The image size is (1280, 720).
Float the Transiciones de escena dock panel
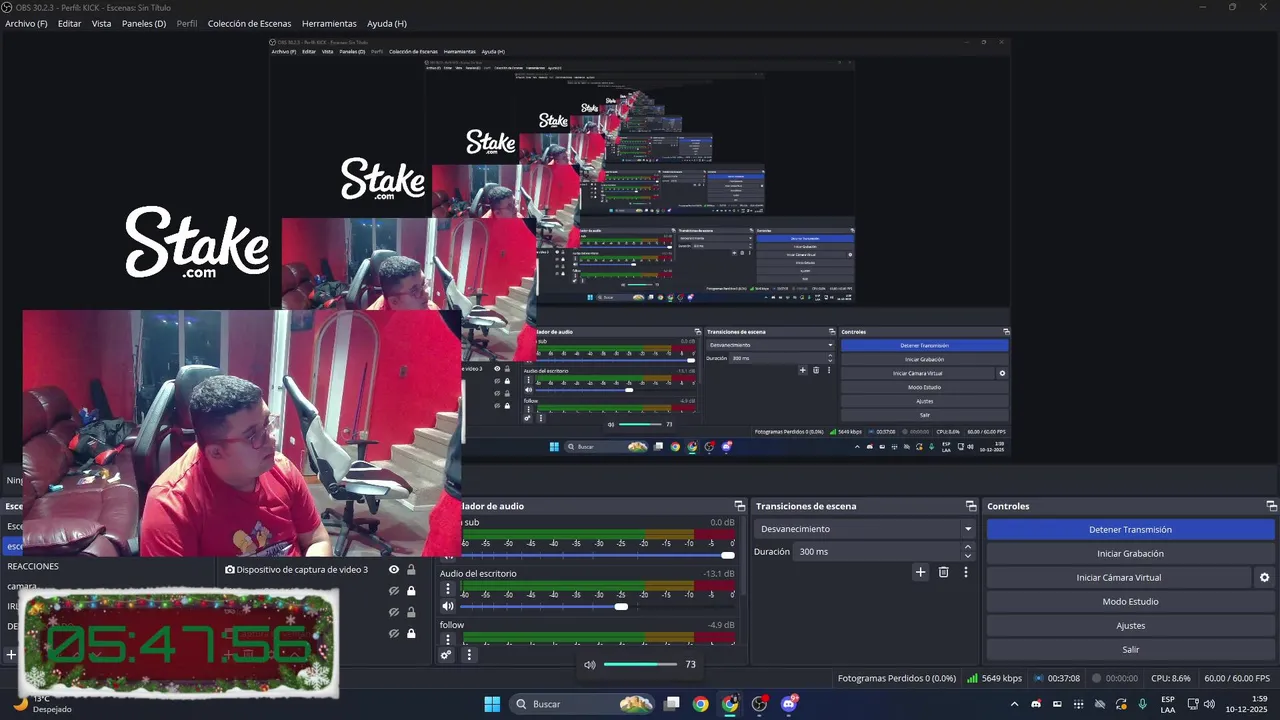(x=970, y=506)
